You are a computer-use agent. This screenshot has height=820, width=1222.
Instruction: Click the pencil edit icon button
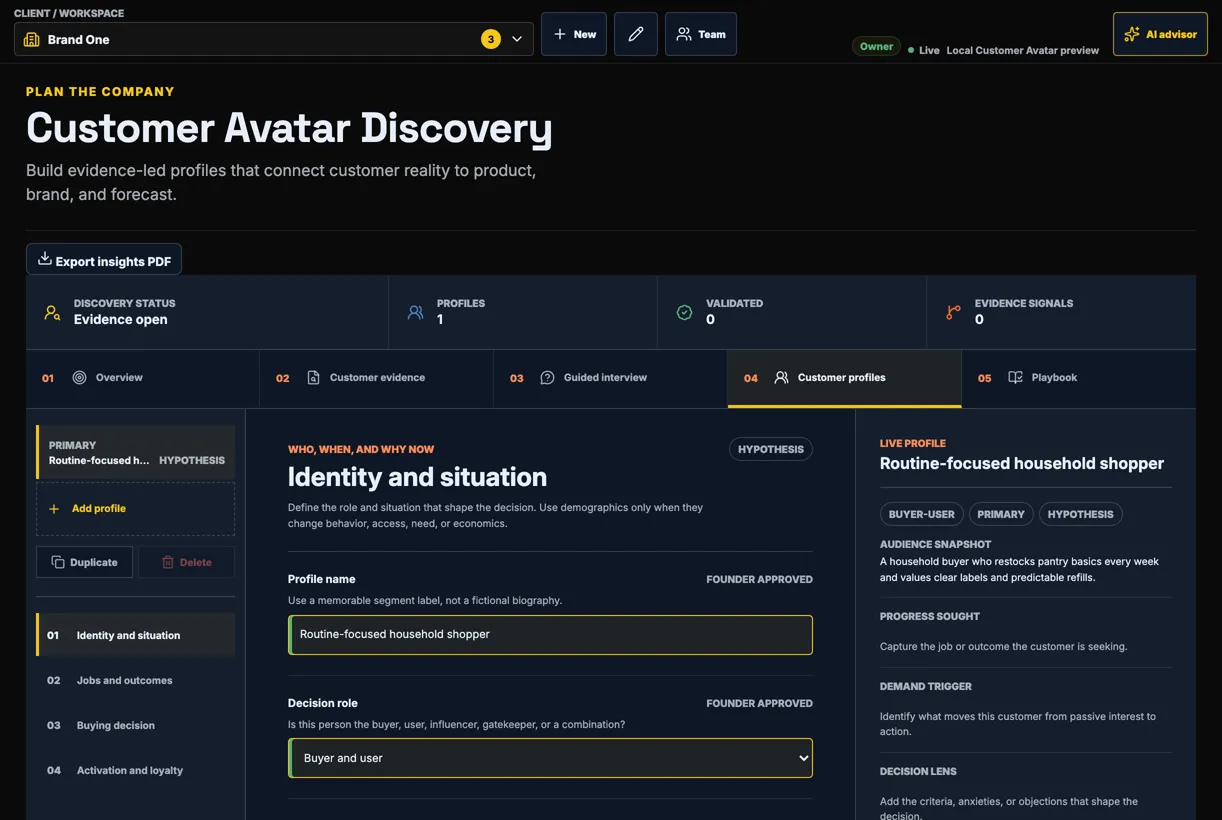(636, 34)
